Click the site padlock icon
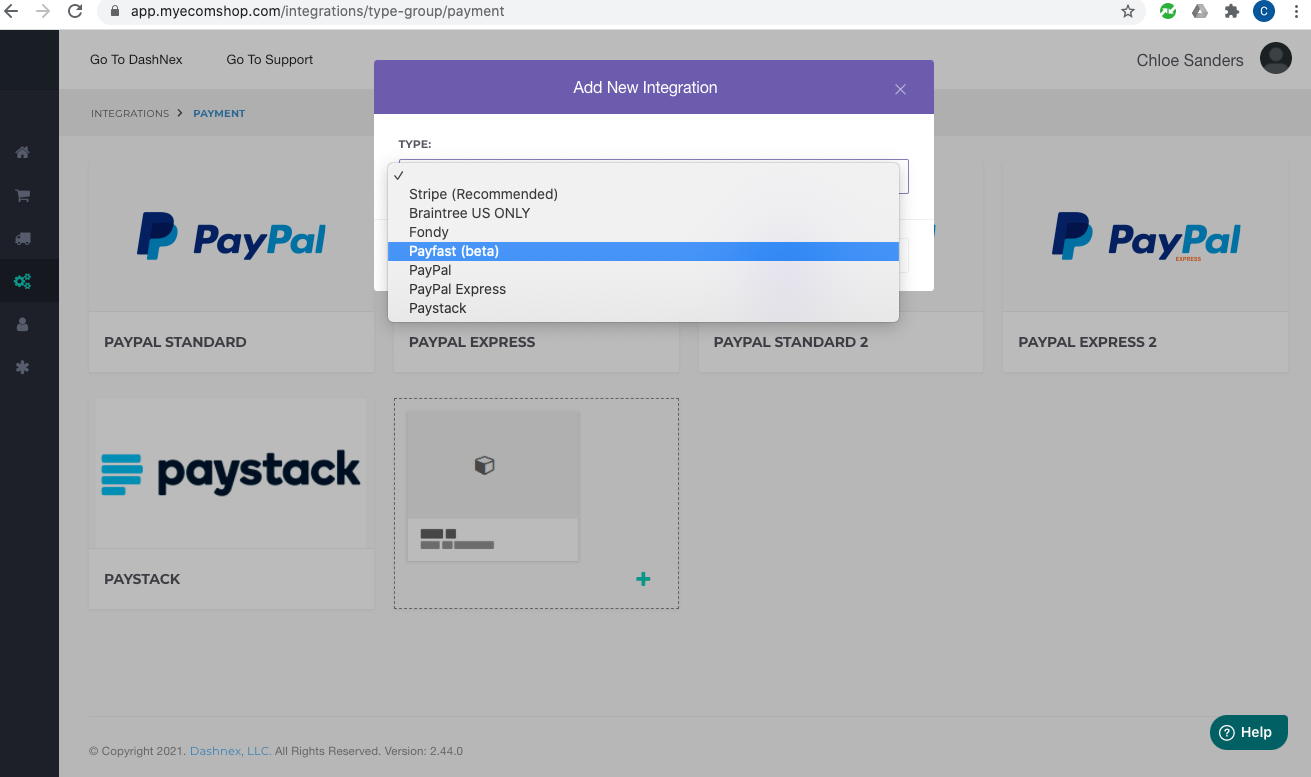The width and height of the screenshot is (1311, 777). pos(114,12)
